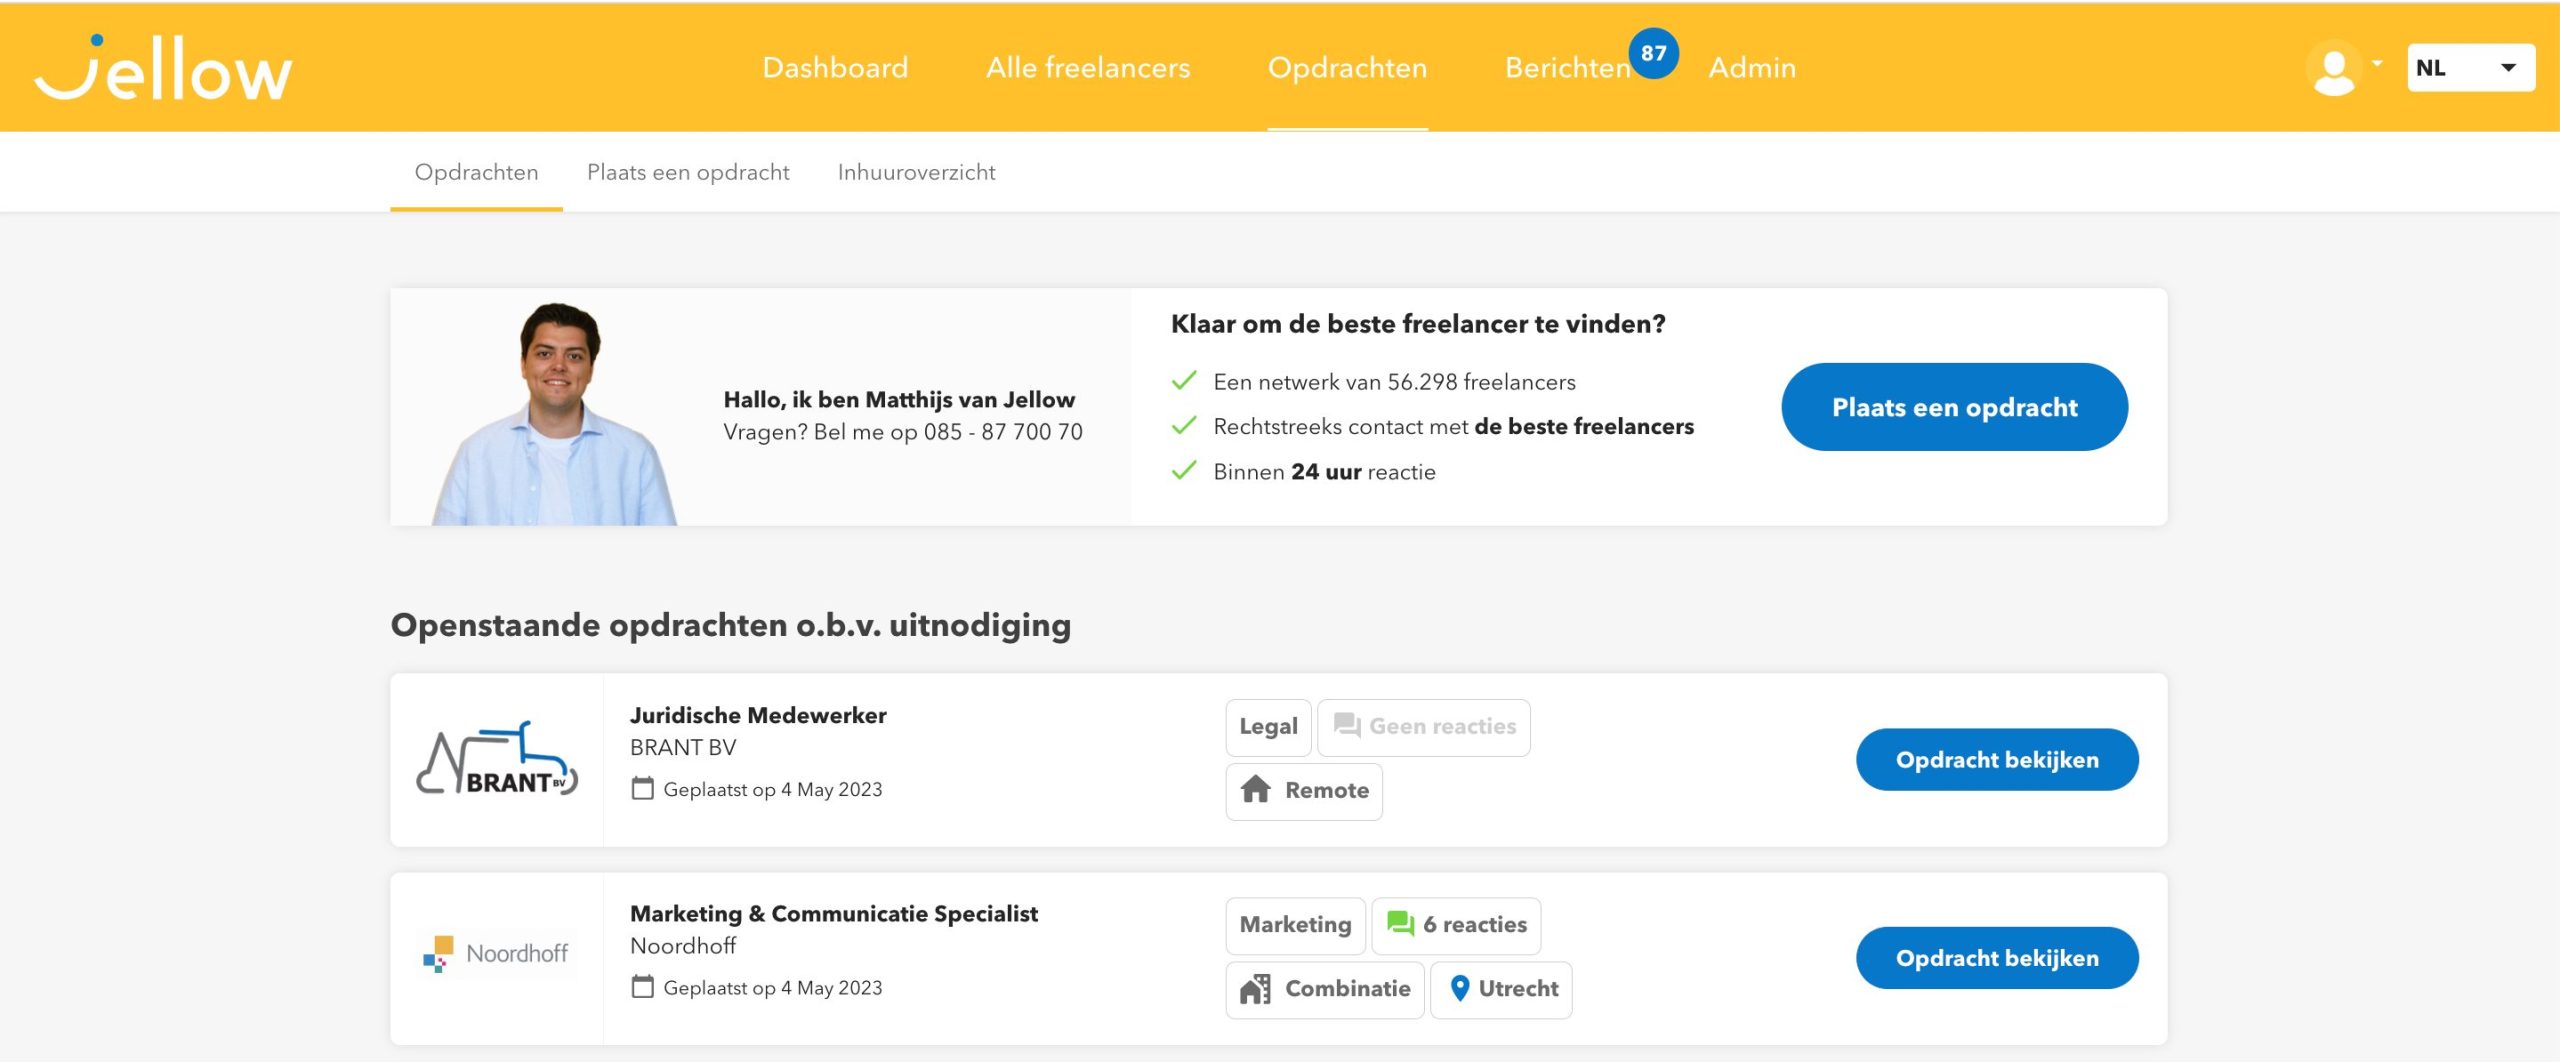Click the Jellow logo
The height and width of the screenshot is (1062, 2560).
point(163,68)
